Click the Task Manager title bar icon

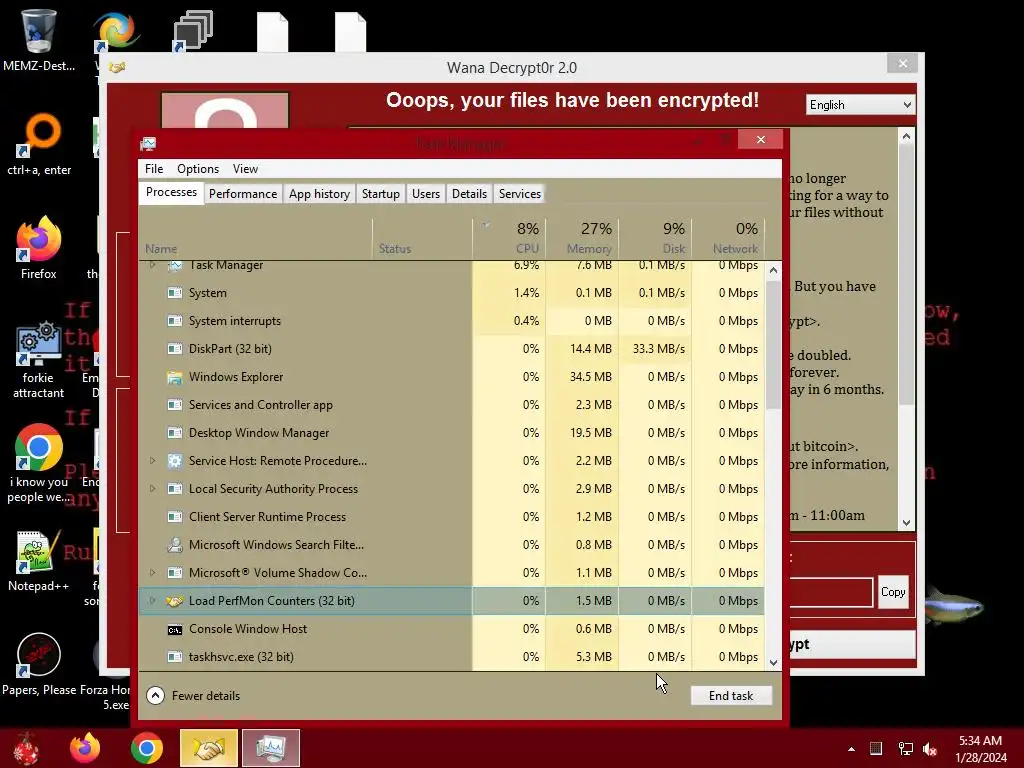(x=148, y=144)
